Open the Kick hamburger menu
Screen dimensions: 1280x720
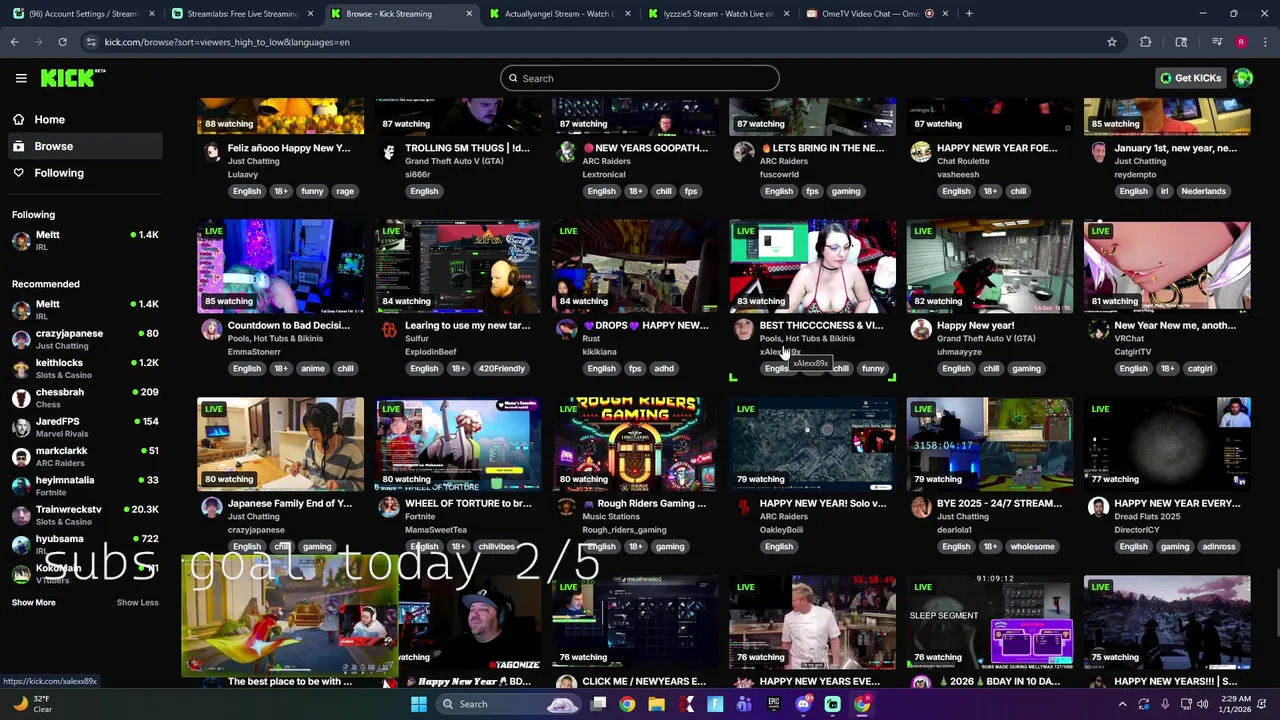click(x=21, y=78)
